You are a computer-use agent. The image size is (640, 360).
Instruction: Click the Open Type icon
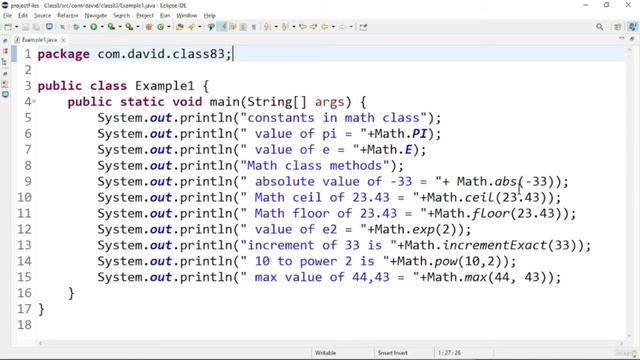click(x=180, y=27)
